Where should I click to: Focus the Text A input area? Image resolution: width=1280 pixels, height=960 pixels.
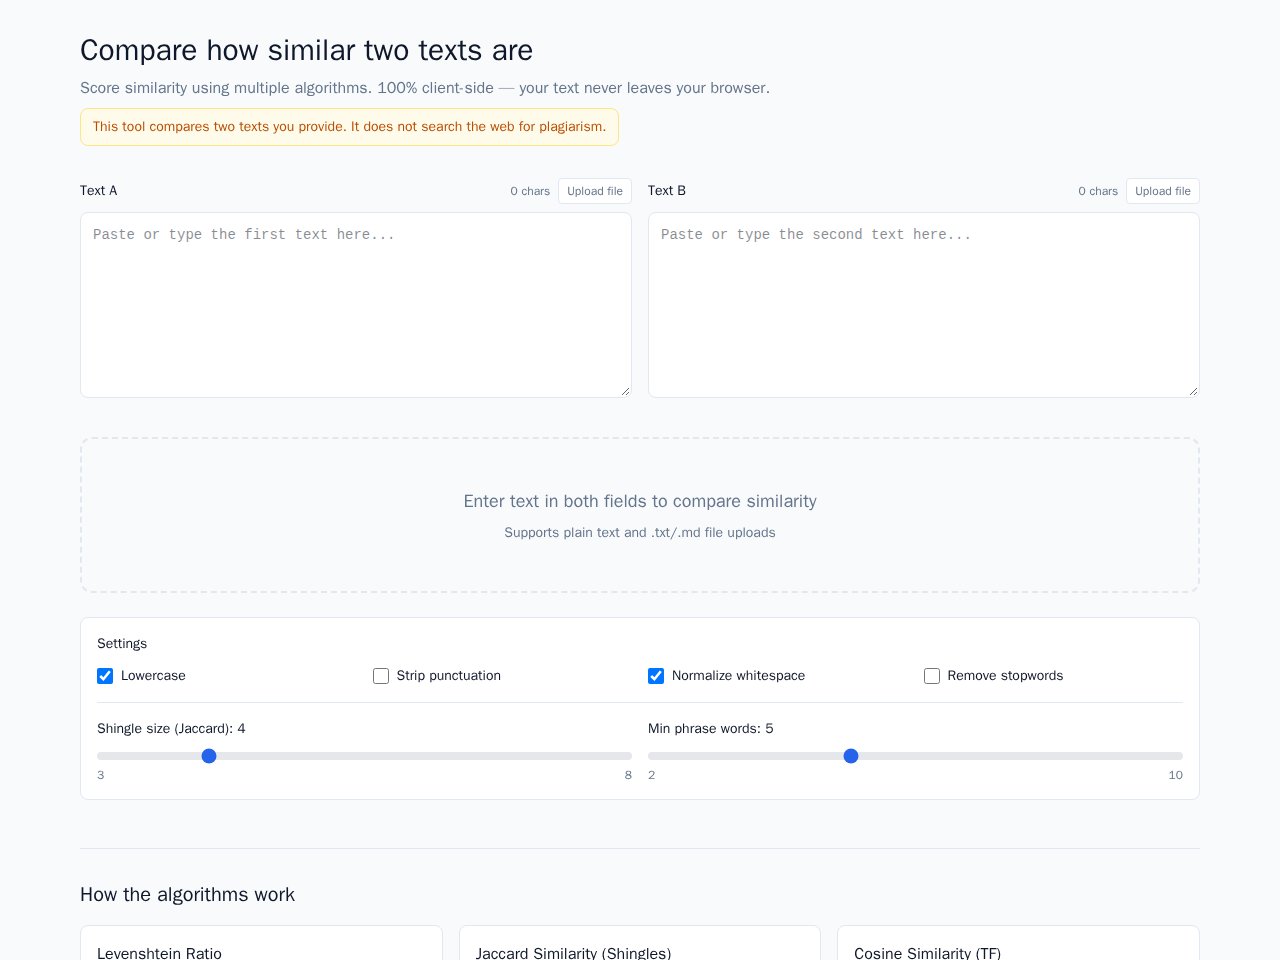[356, 305]
